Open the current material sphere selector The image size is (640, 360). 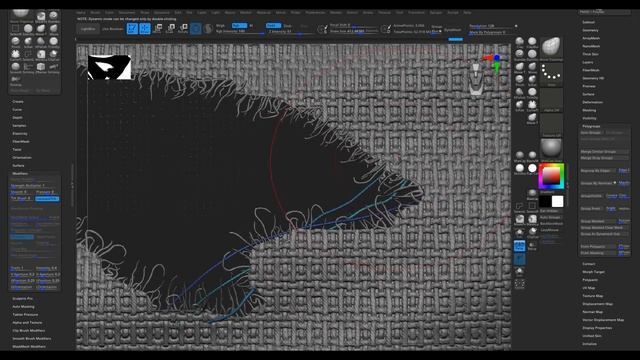point(551,149)
